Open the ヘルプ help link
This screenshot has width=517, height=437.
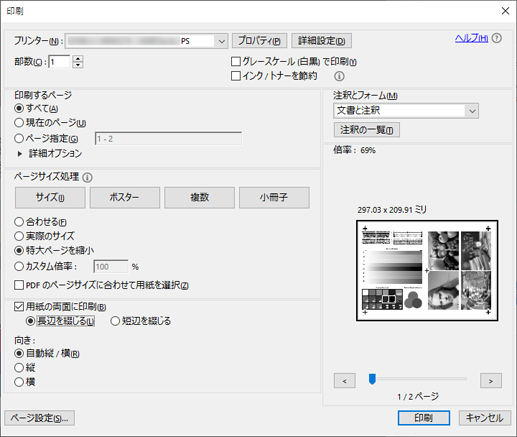coord(471,38)
